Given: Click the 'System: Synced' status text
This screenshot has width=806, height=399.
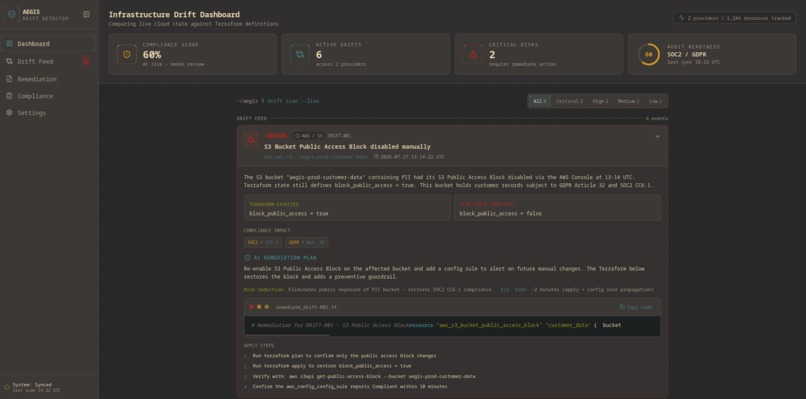Looking at the screenshot, I should click(32, 385).
